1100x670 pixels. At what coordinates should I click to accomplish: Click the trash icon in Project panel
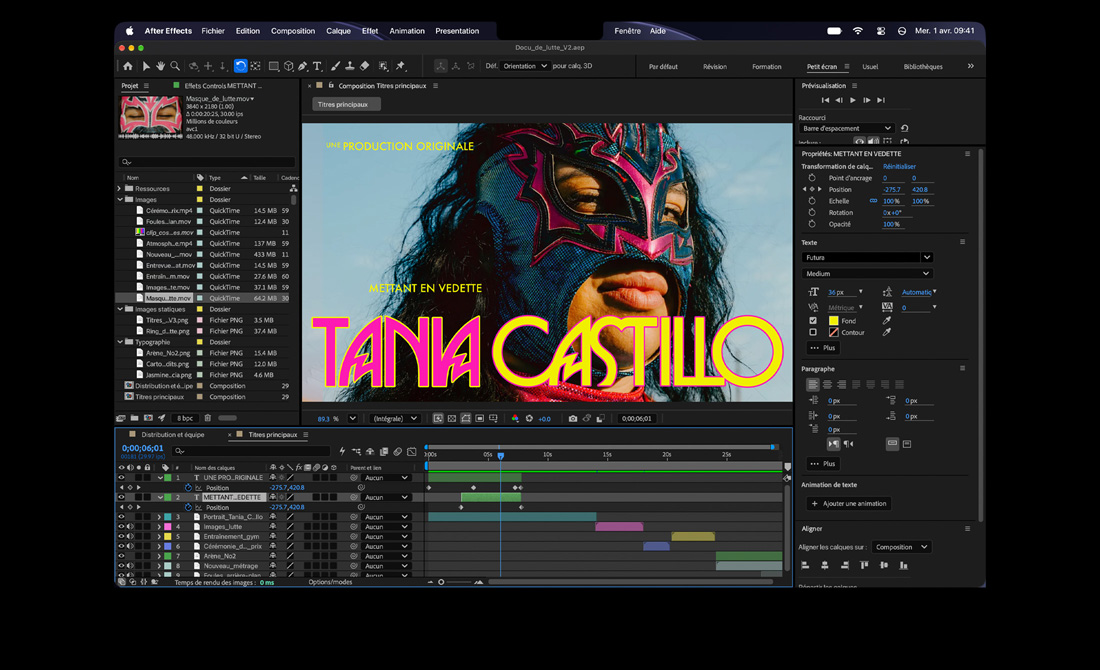tap(208, 417)
